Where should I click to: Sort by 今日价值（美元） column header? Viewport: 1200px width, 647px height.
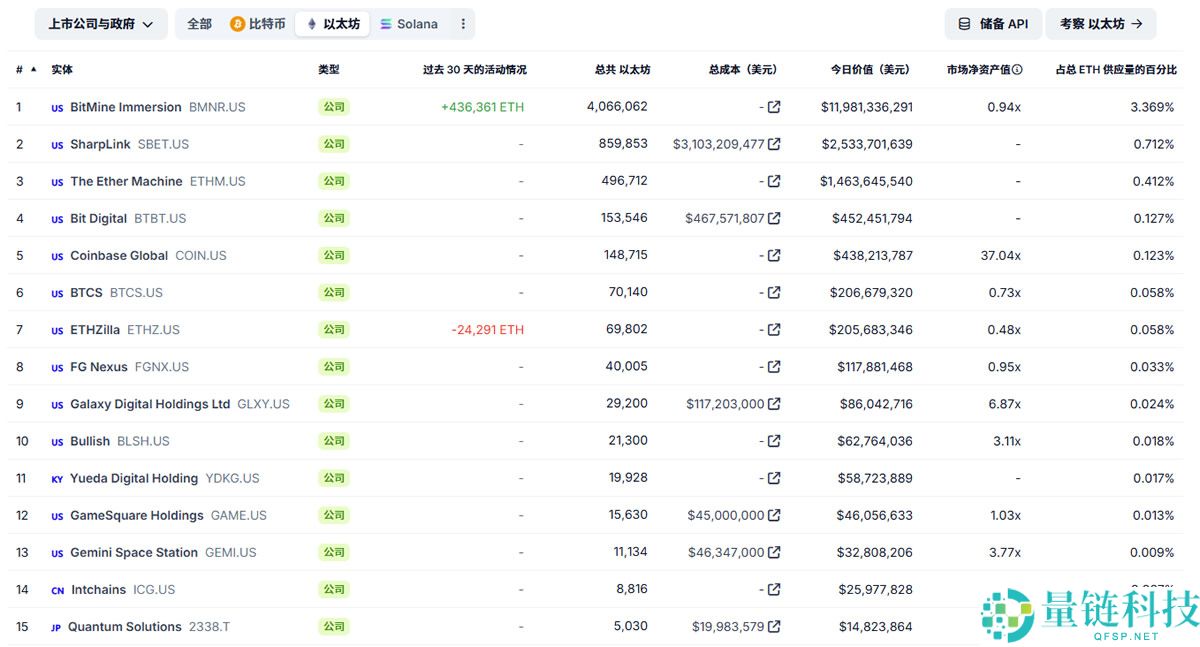coord(870,70)
